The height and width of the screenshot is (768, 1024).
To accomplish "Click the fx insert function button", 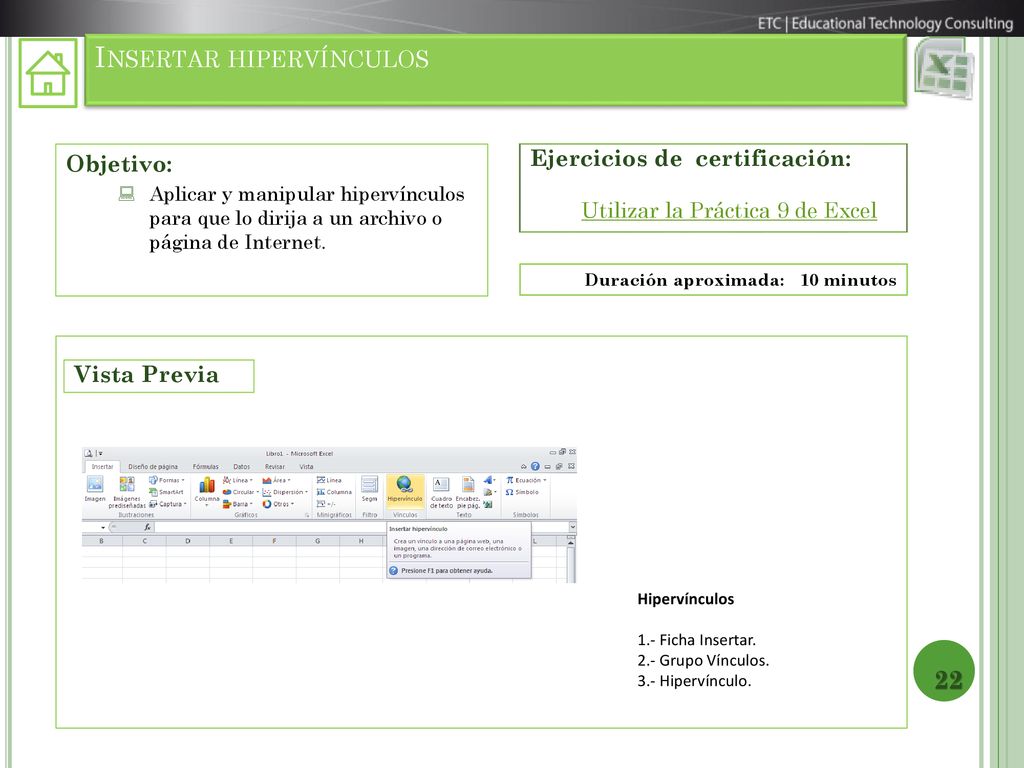I will click(x=148, y=527).
